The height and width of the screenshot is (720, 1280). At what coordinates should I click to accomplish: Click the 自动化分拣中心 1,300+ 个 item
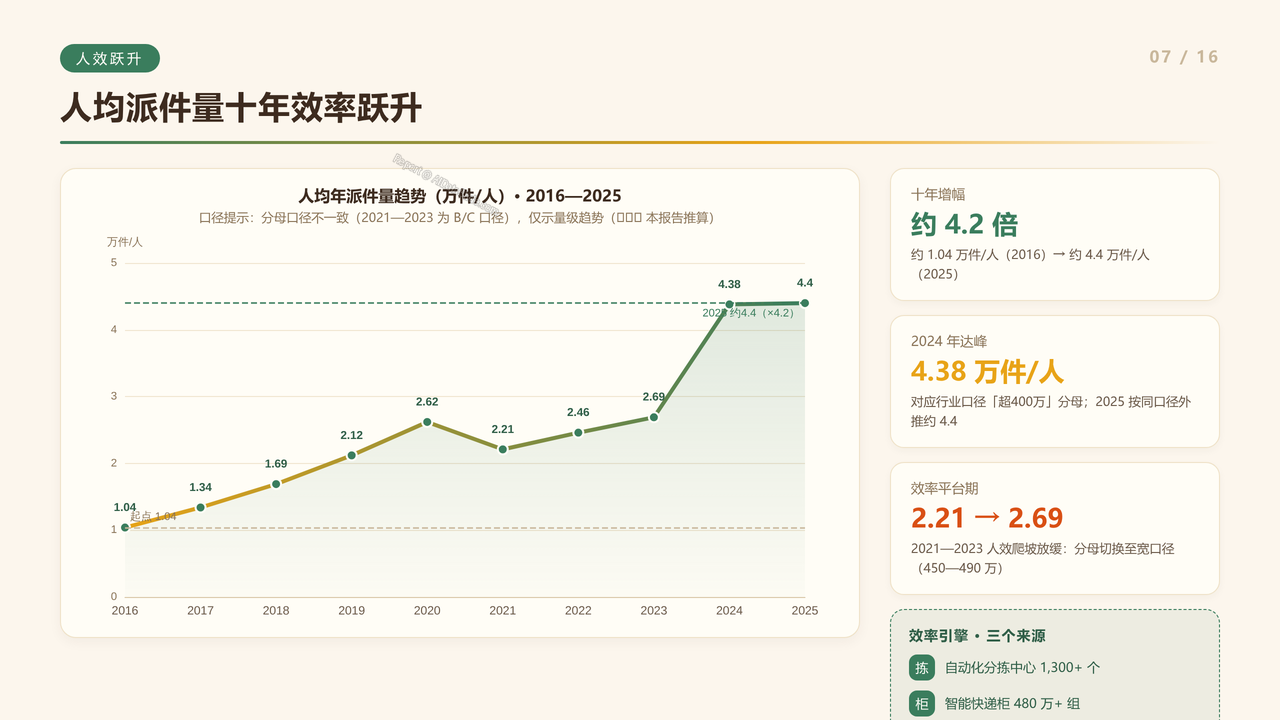(1022, 668)
